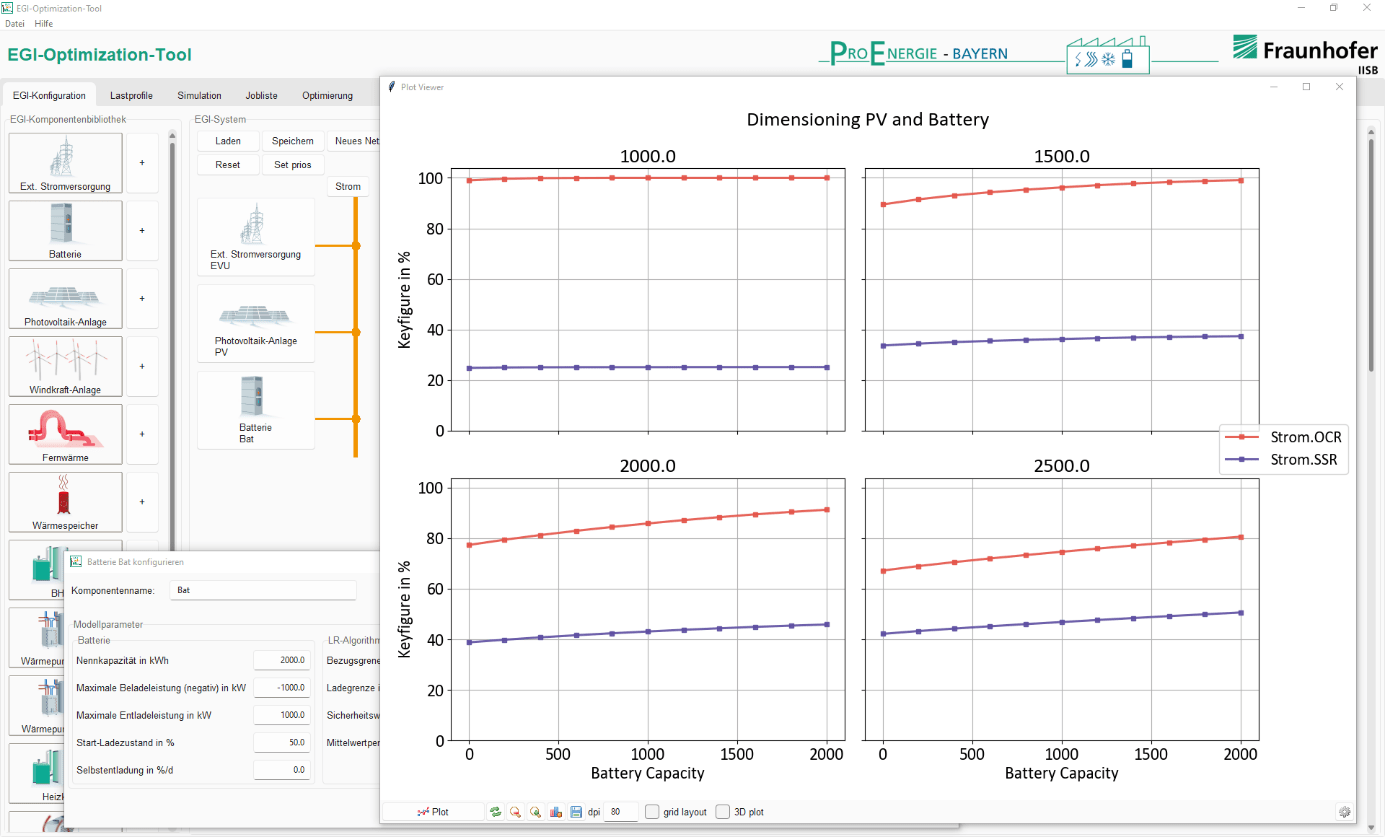Open plot viewer settings gear icon
Screen dimensions: 1385x837
pos(1344,812)
